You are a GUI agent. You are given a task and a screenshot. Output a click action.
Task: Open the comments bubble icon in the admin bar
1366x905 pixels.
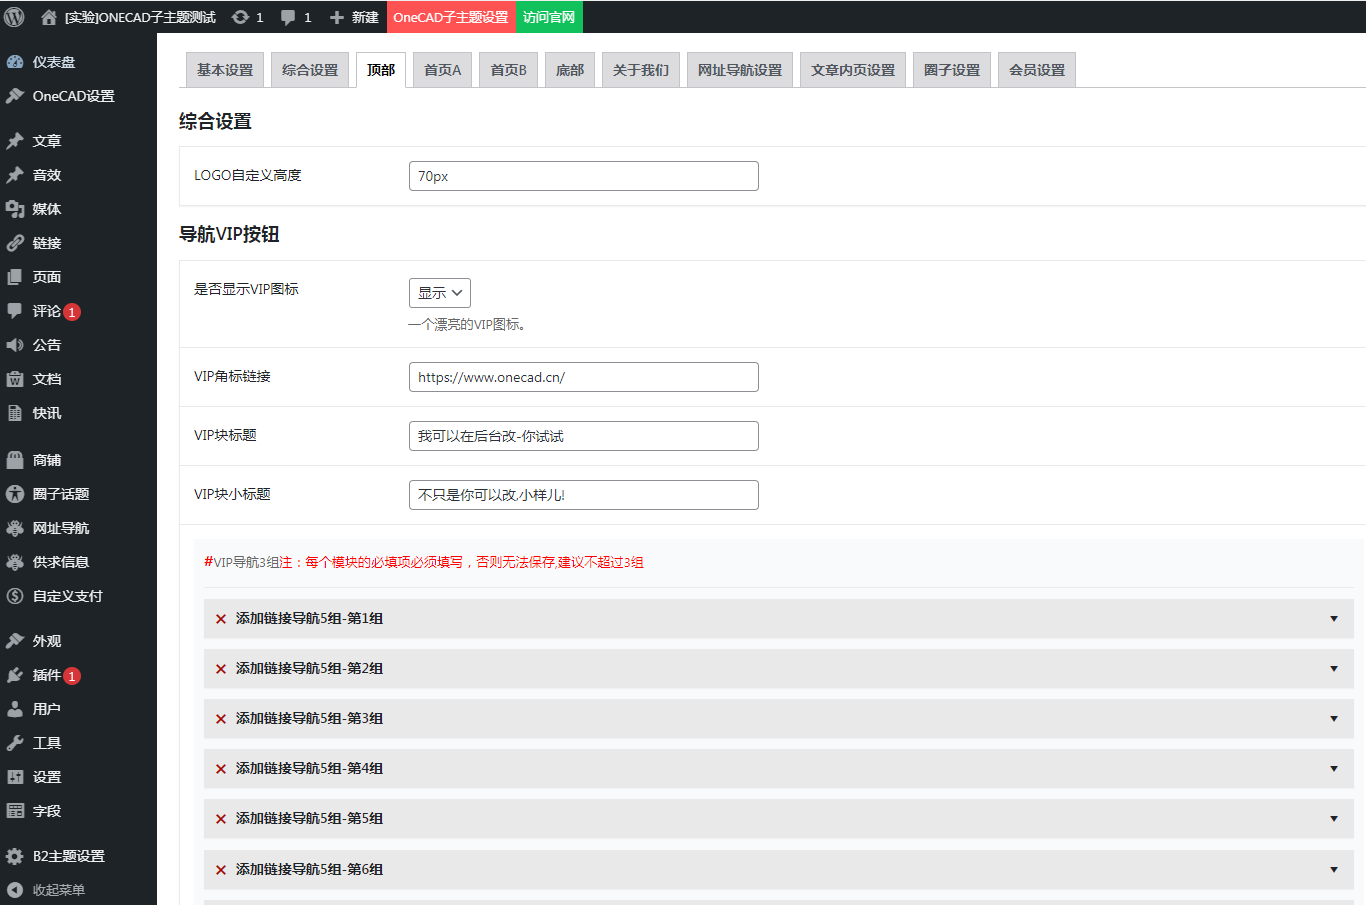point(288,17)
